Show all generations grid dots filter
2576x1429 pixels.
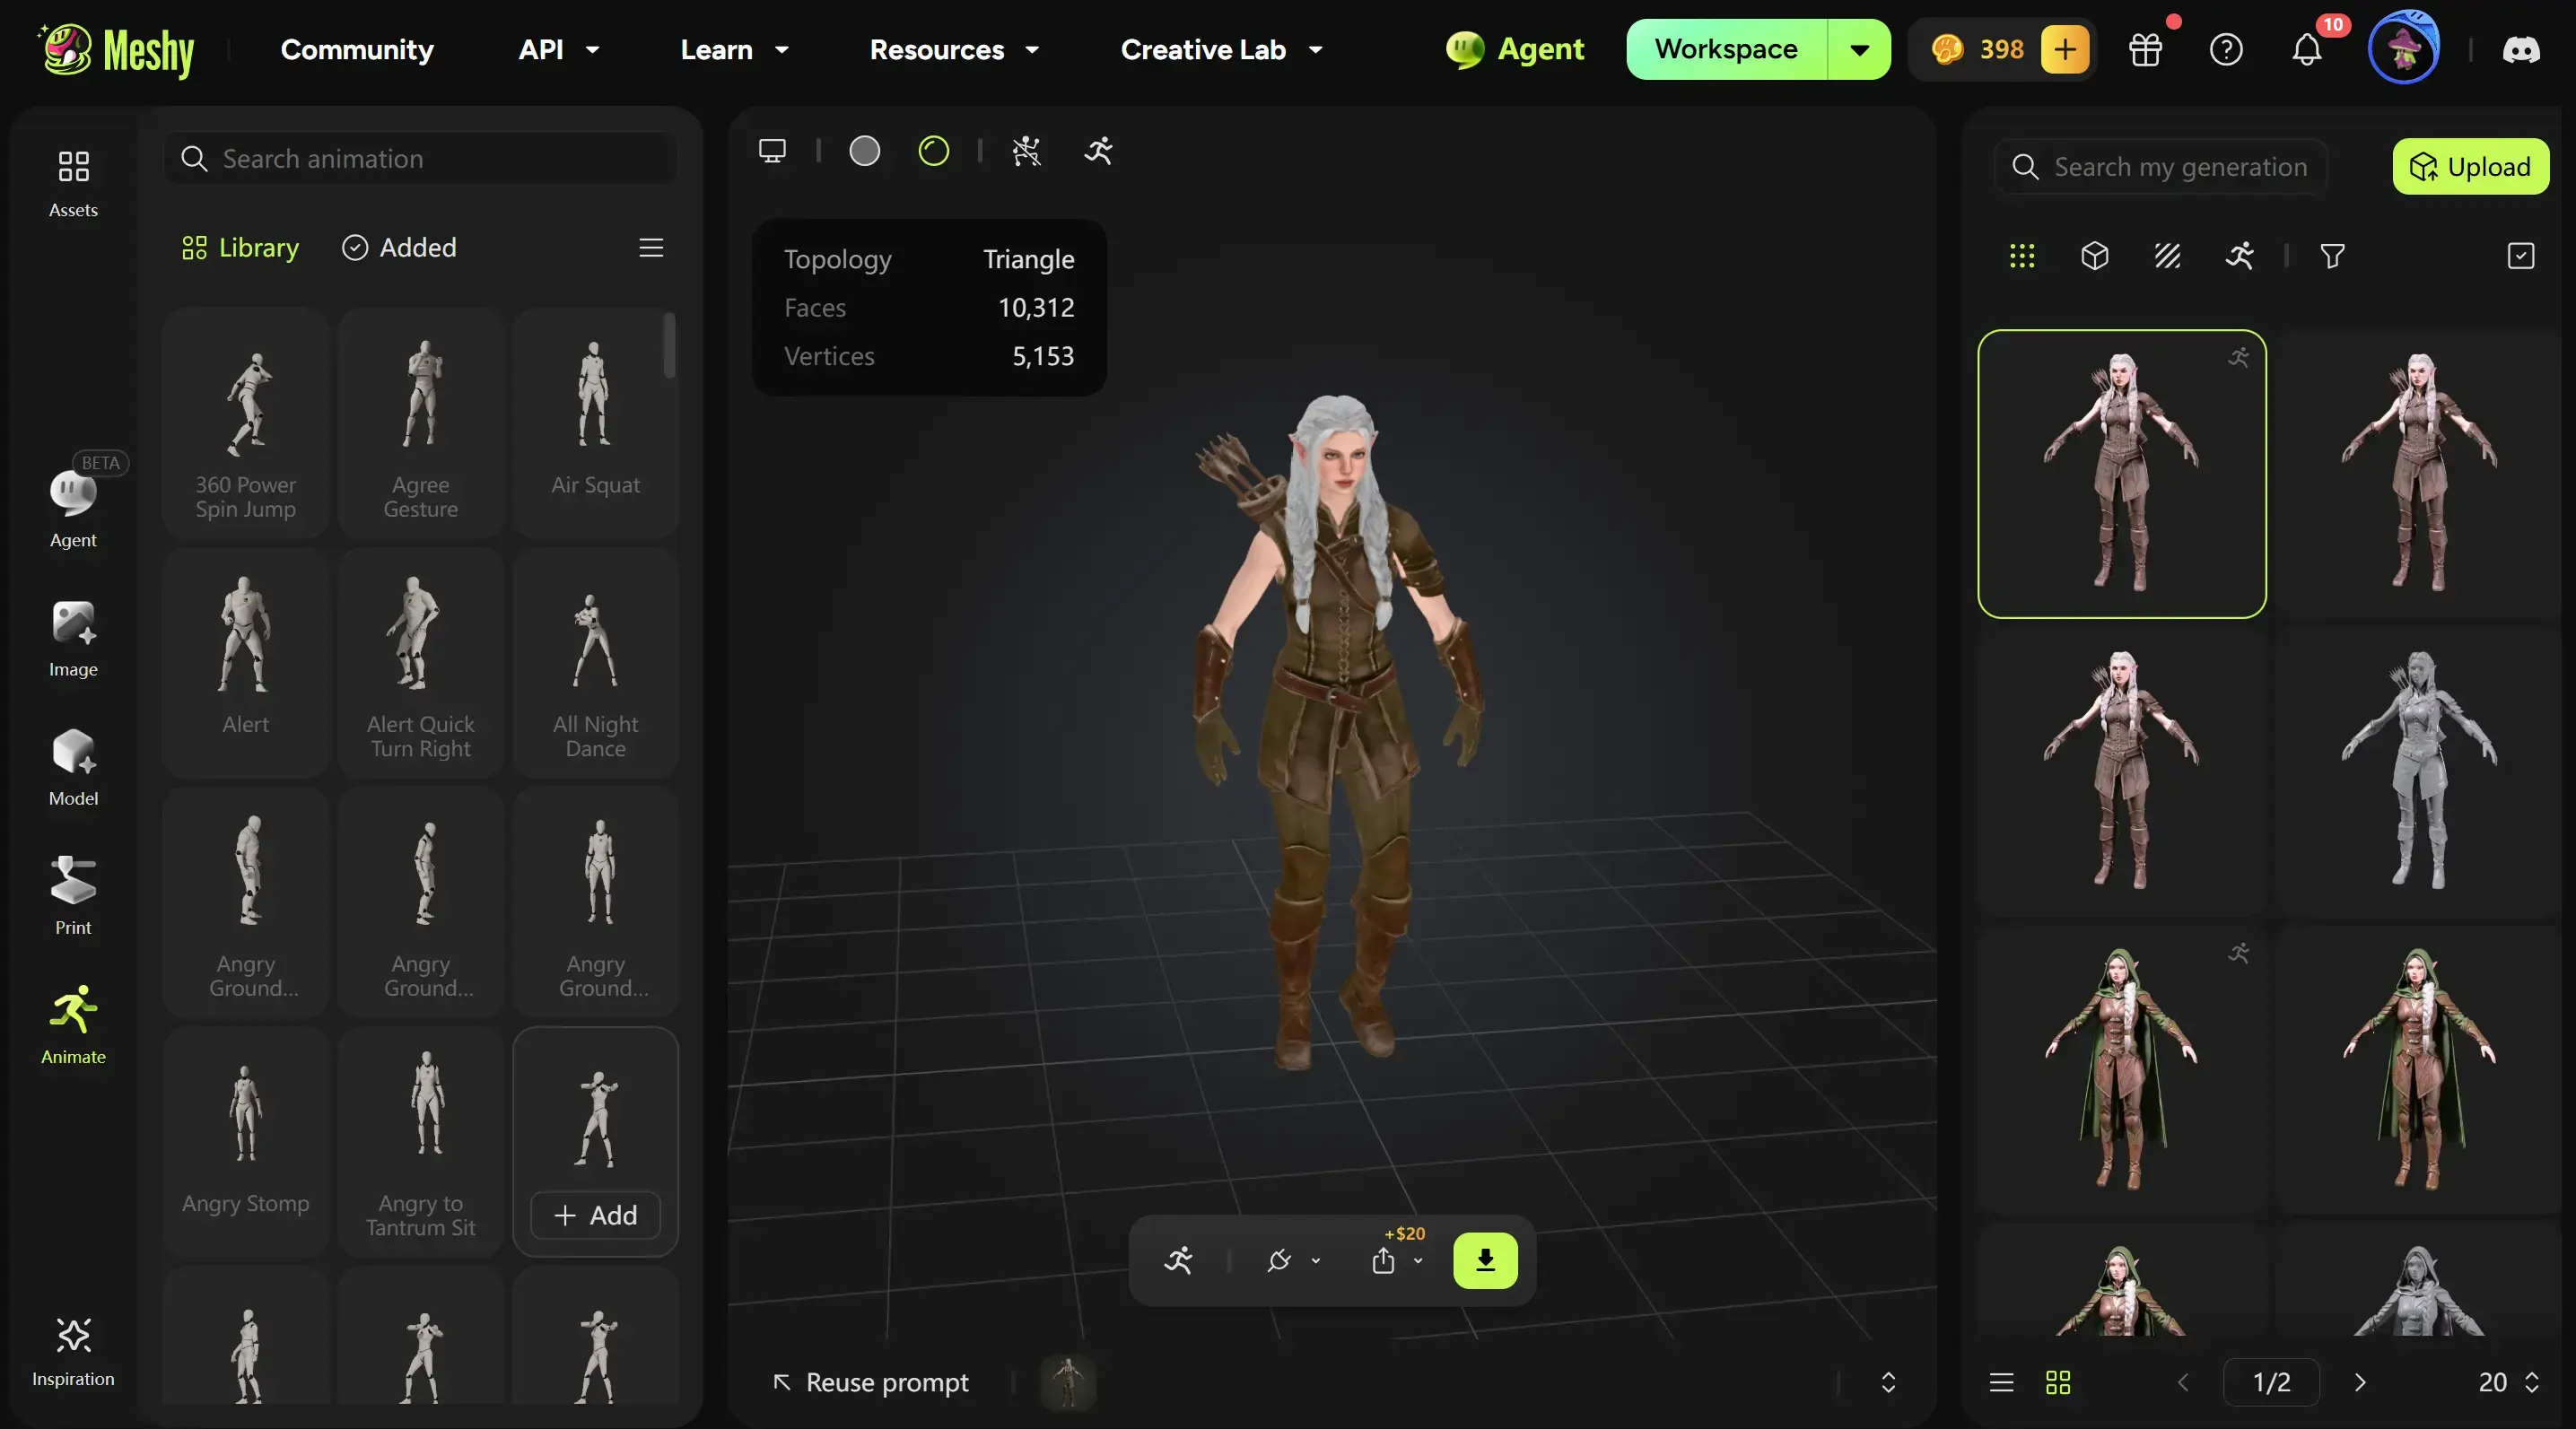click(x=2022, y=256)
